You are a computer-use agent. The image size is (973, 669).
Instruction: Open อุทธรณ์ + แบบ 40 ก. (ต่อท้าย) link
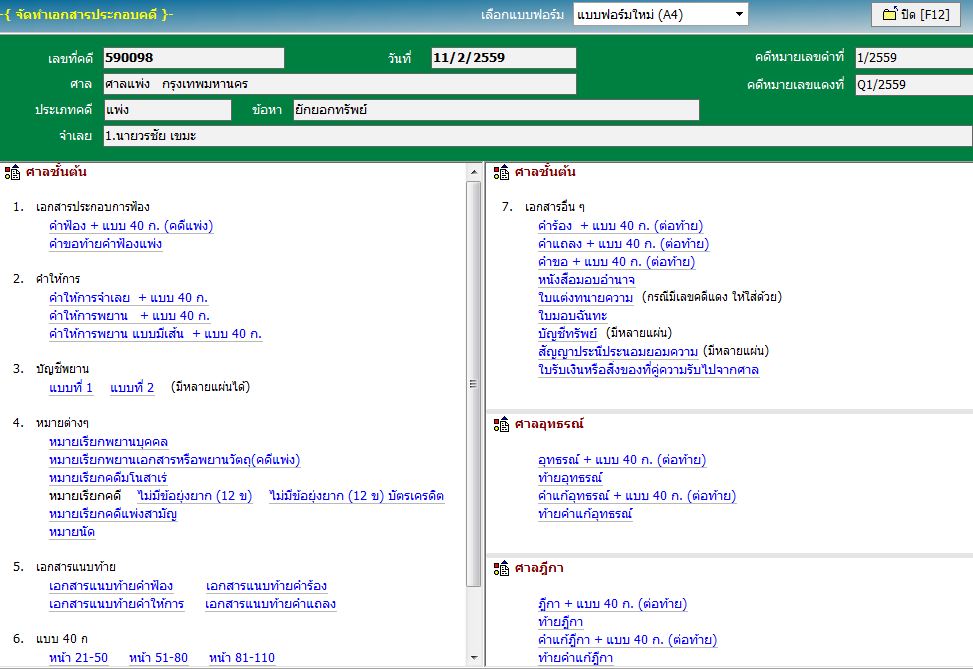click(x=622, y=460)
